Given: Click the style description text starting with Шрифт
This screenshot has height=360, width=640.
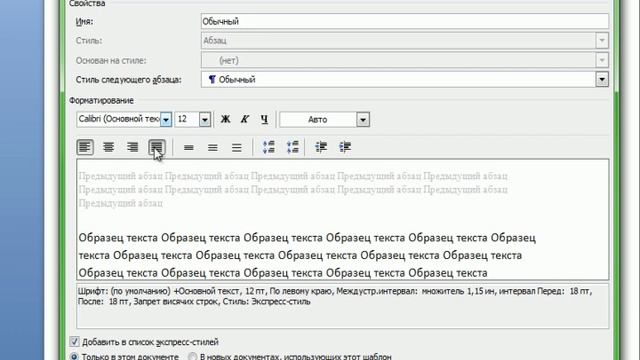Looking at the screenshot, I should [x=335, y=296].
